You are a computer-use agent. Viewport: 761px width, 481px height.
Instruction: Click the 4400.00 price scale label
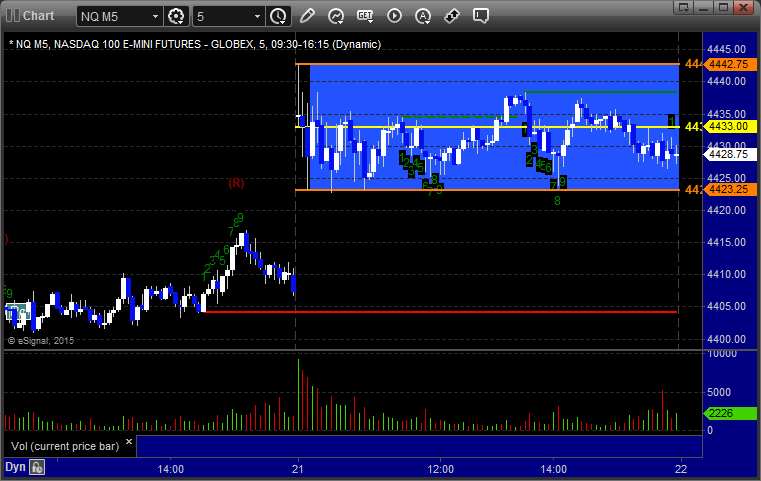727,339
